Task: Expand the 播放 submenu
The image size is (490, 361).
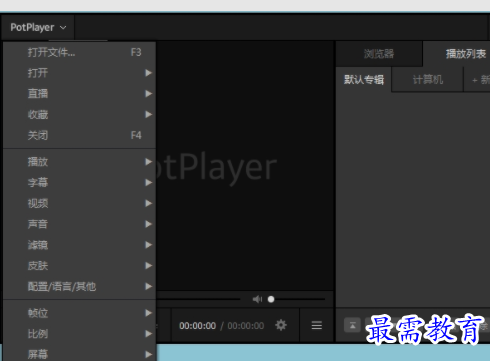Action: 79,162
